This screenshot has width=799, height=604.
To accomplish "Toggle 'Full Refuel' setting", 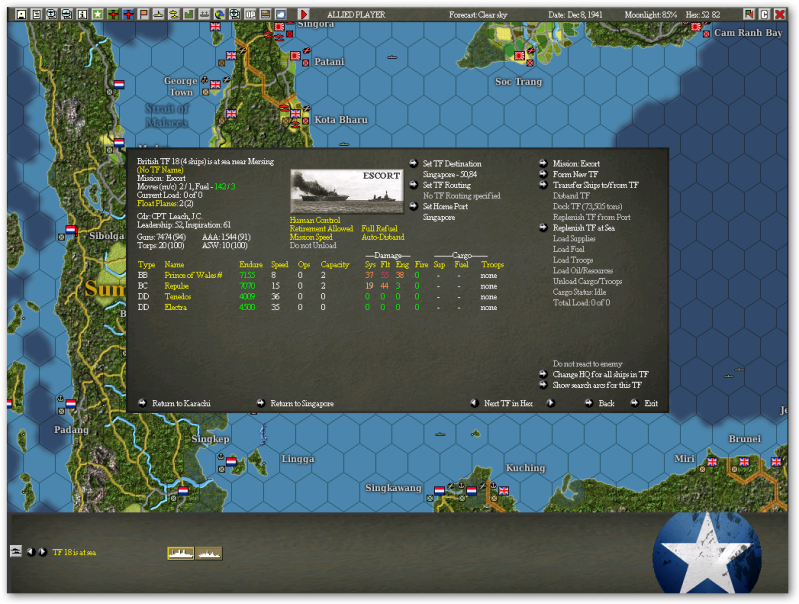I will (x=380, y=228).
